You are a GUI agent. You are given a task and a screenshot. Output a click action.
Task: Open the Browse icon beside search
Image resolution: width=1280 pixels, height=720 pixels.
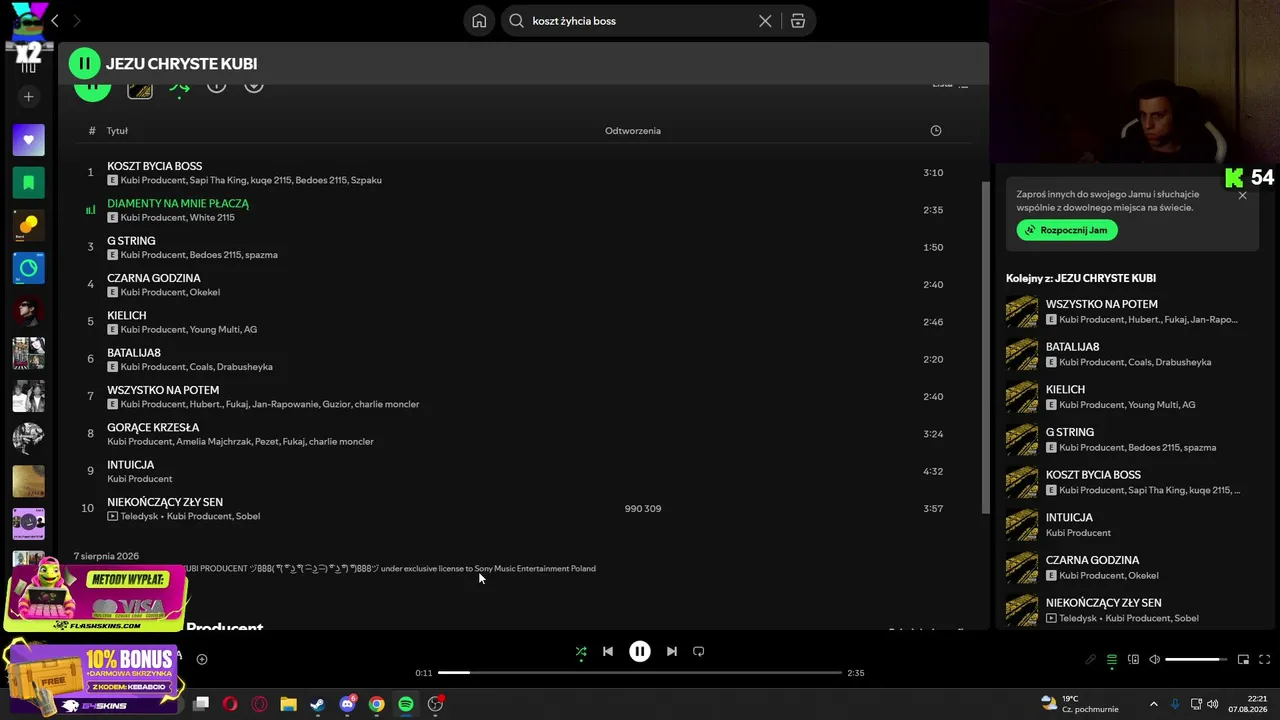tap(798, 21)
